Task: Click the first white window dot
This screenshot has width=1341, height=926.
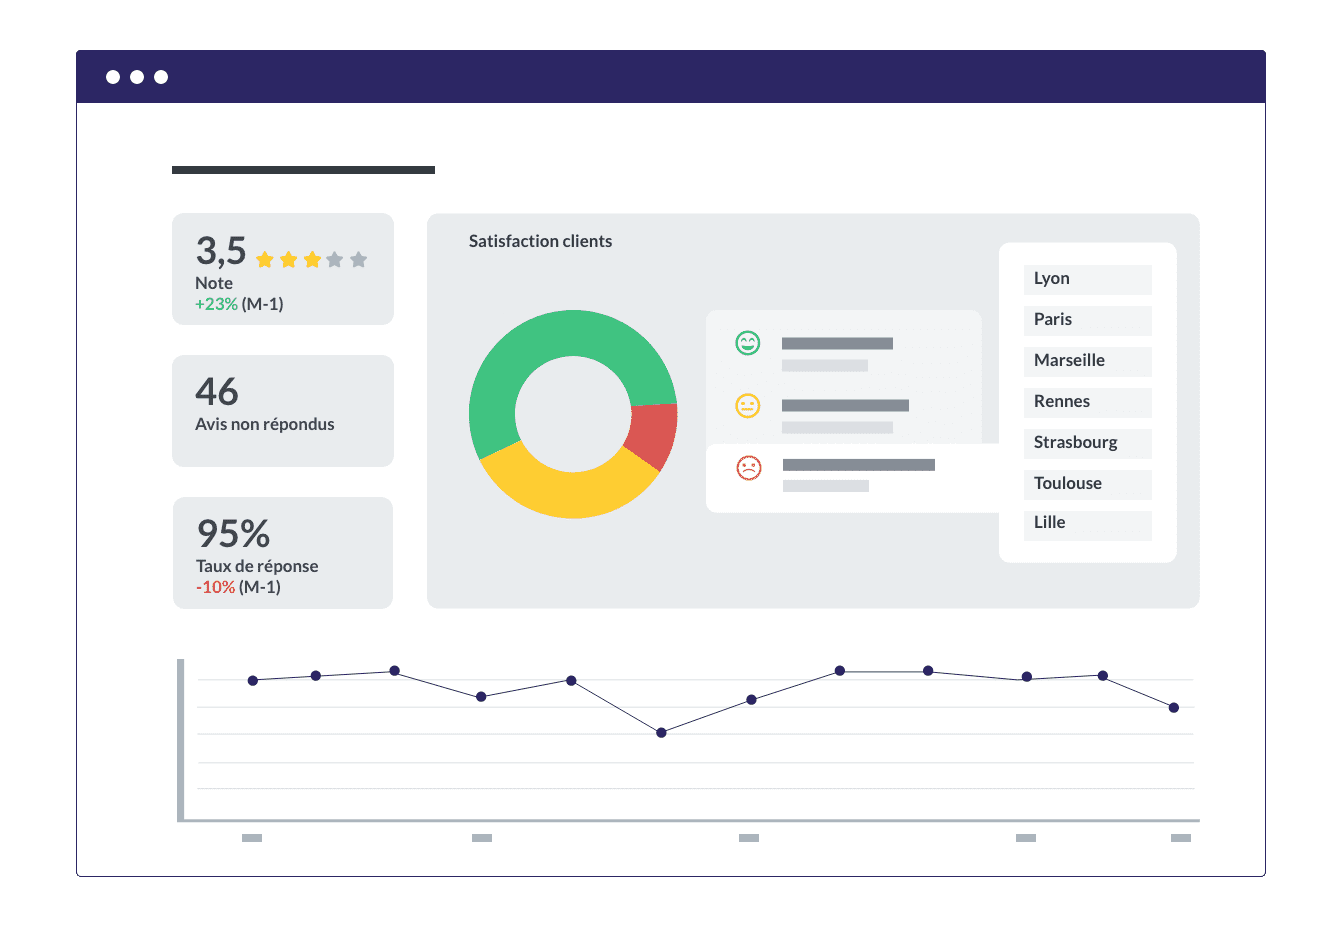Action: (113, 77)
